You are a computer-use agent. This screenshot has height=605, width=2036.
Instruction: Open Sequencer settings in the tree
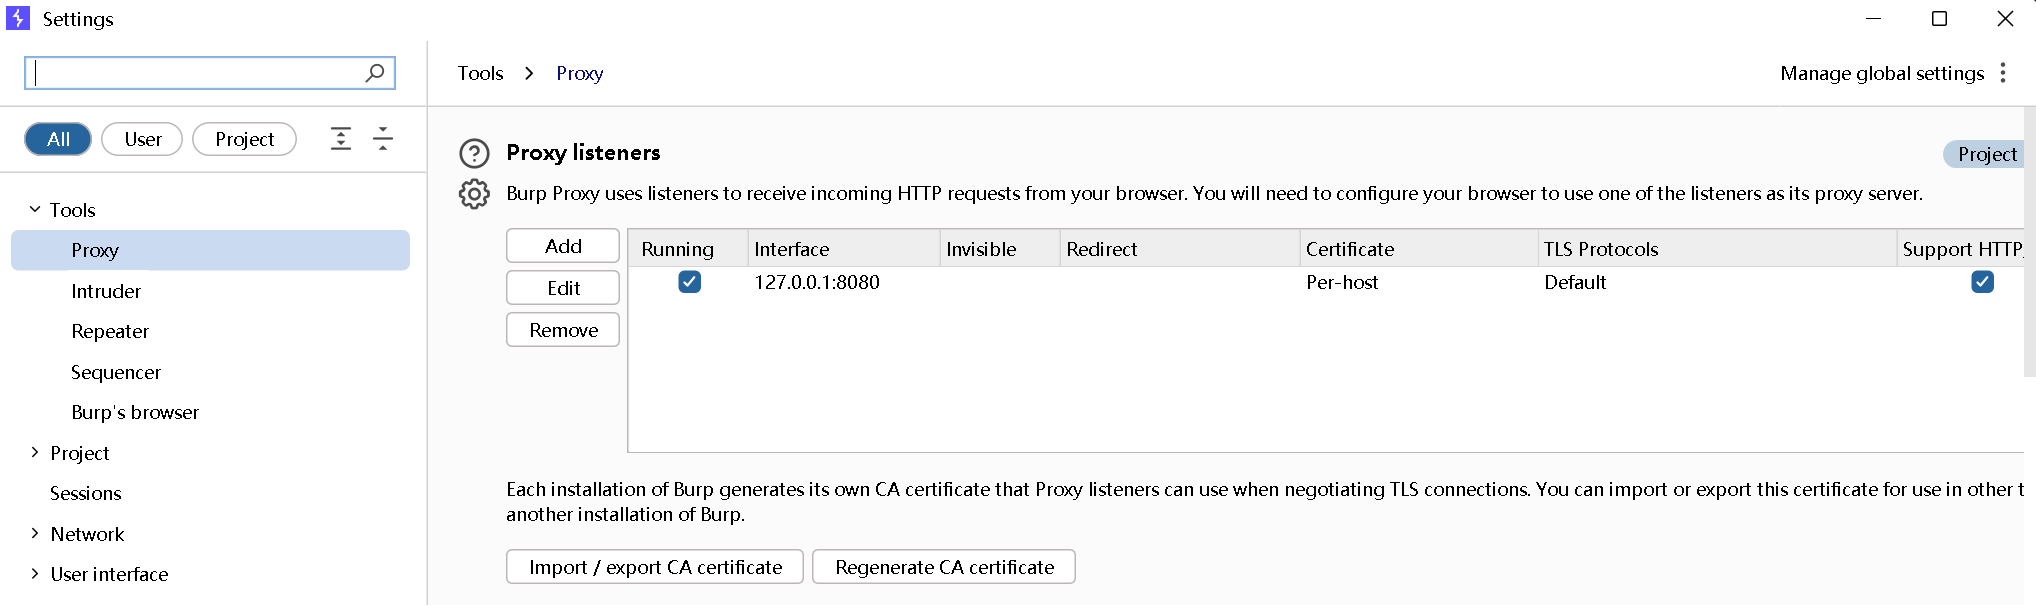click(116, 372)
